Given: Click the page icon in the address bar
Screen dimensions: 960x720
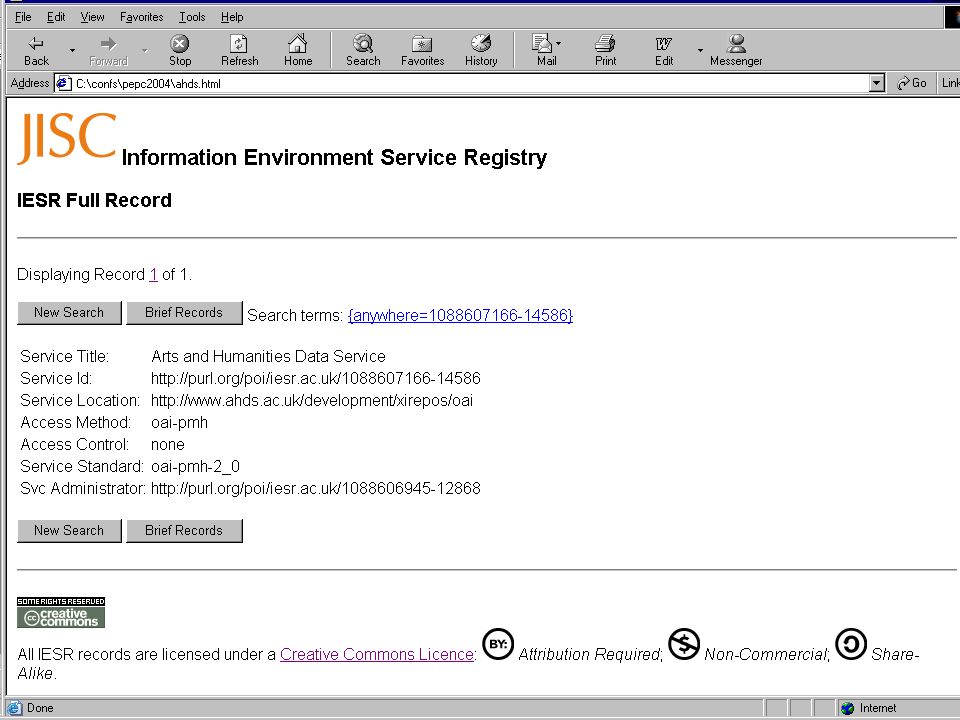Looking at the screenshot, I should tap(63, 83).
